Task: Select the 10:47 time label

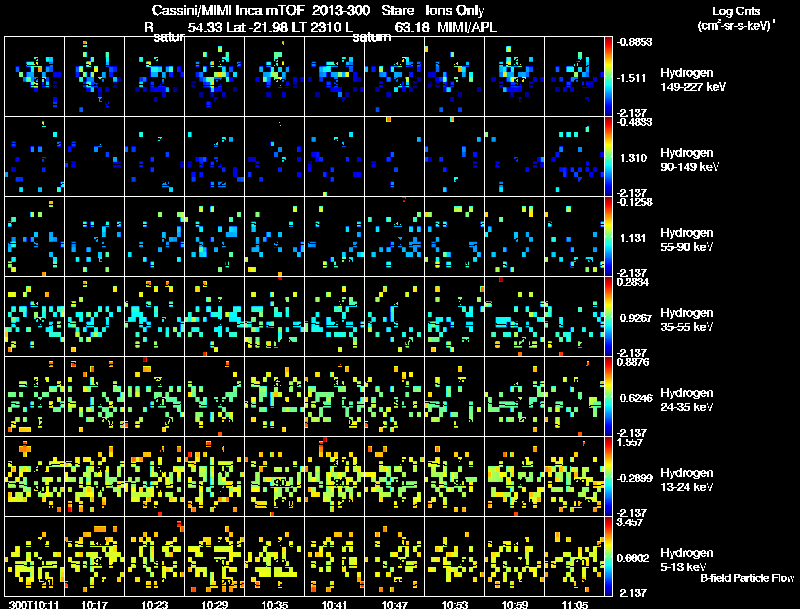Action: [394, 605]
